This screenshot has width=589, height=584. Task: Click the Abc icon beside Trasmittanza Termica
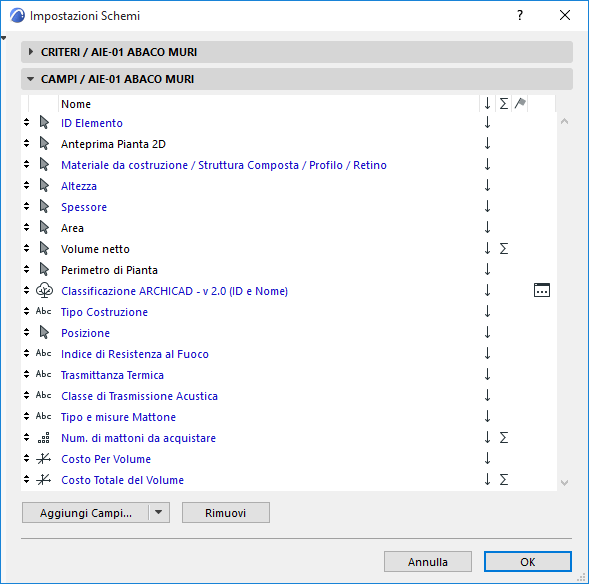click(x=44, y=374)
